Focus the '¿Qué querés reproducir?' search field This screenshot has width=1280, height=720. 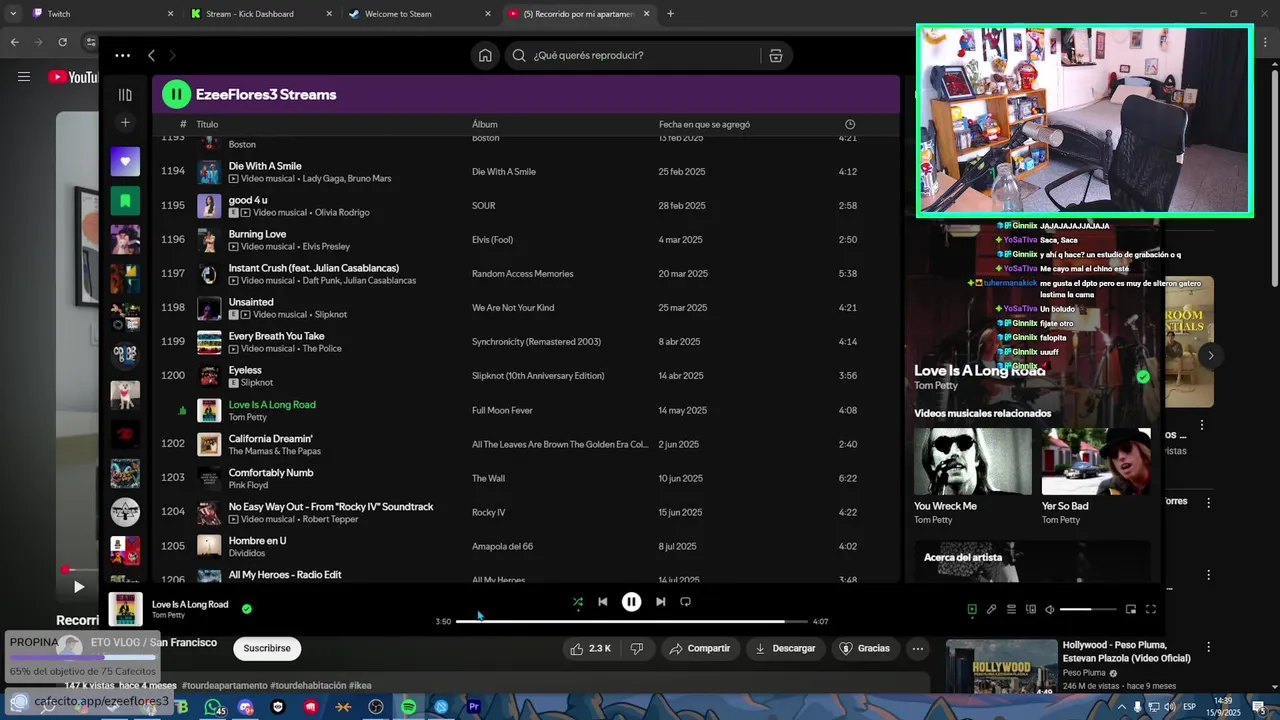click(632, 56)
